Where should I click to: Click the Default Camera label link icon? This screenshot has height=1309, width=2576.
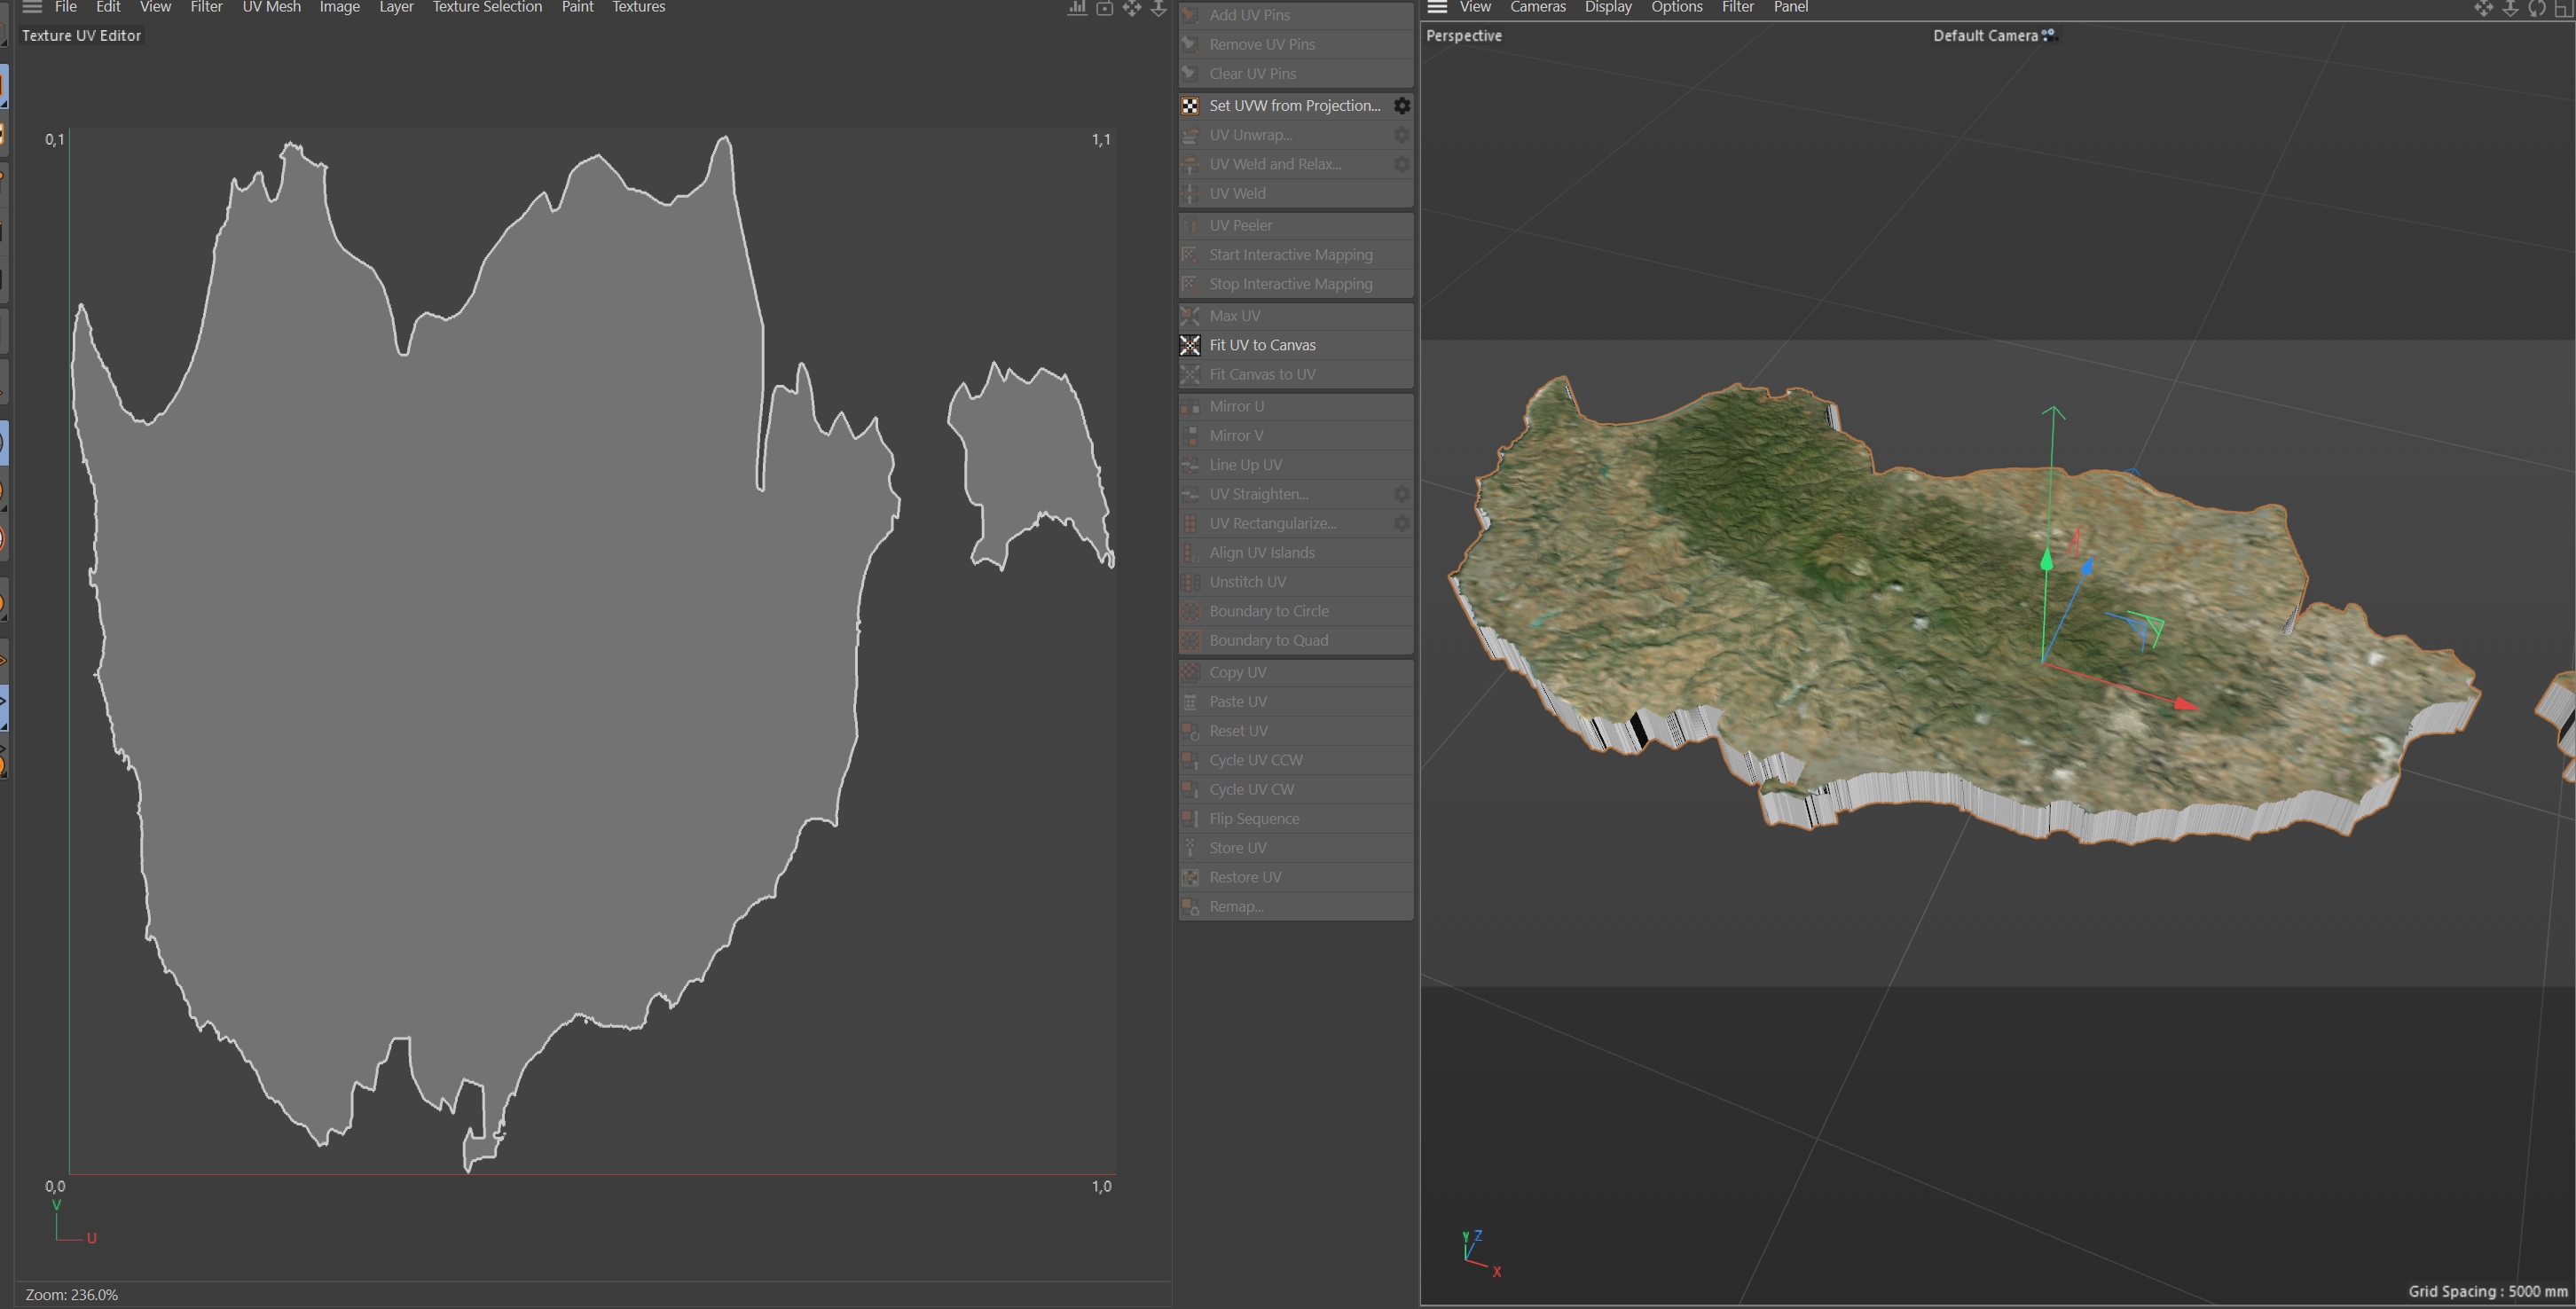click(2048, 35)
